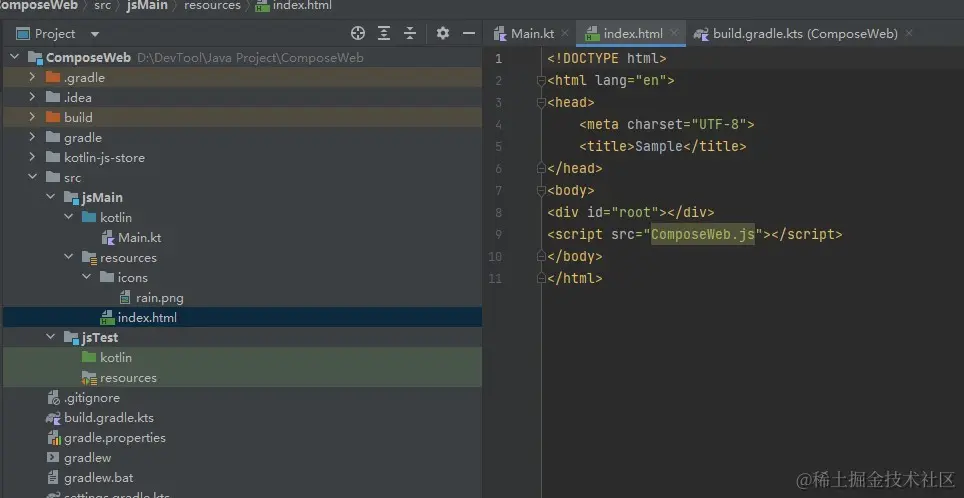Click index.html in the breadcrumb path
The image size is (964, 498).
point(302,6)
